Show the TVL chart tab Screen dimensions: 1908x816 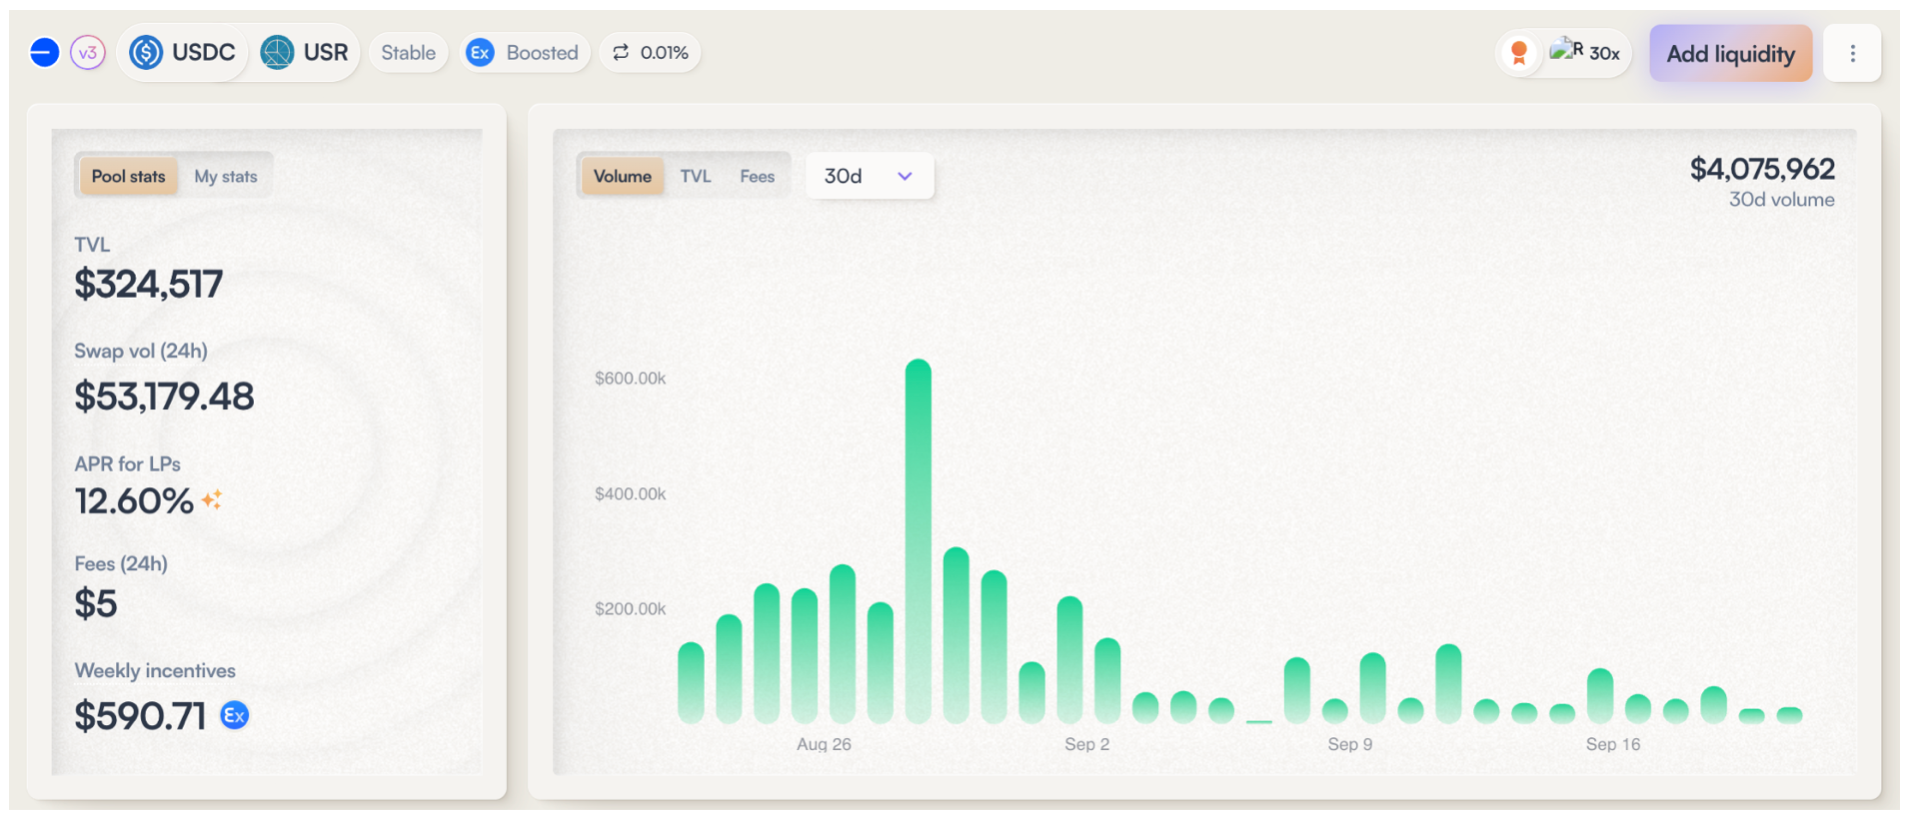click(695, 176)
